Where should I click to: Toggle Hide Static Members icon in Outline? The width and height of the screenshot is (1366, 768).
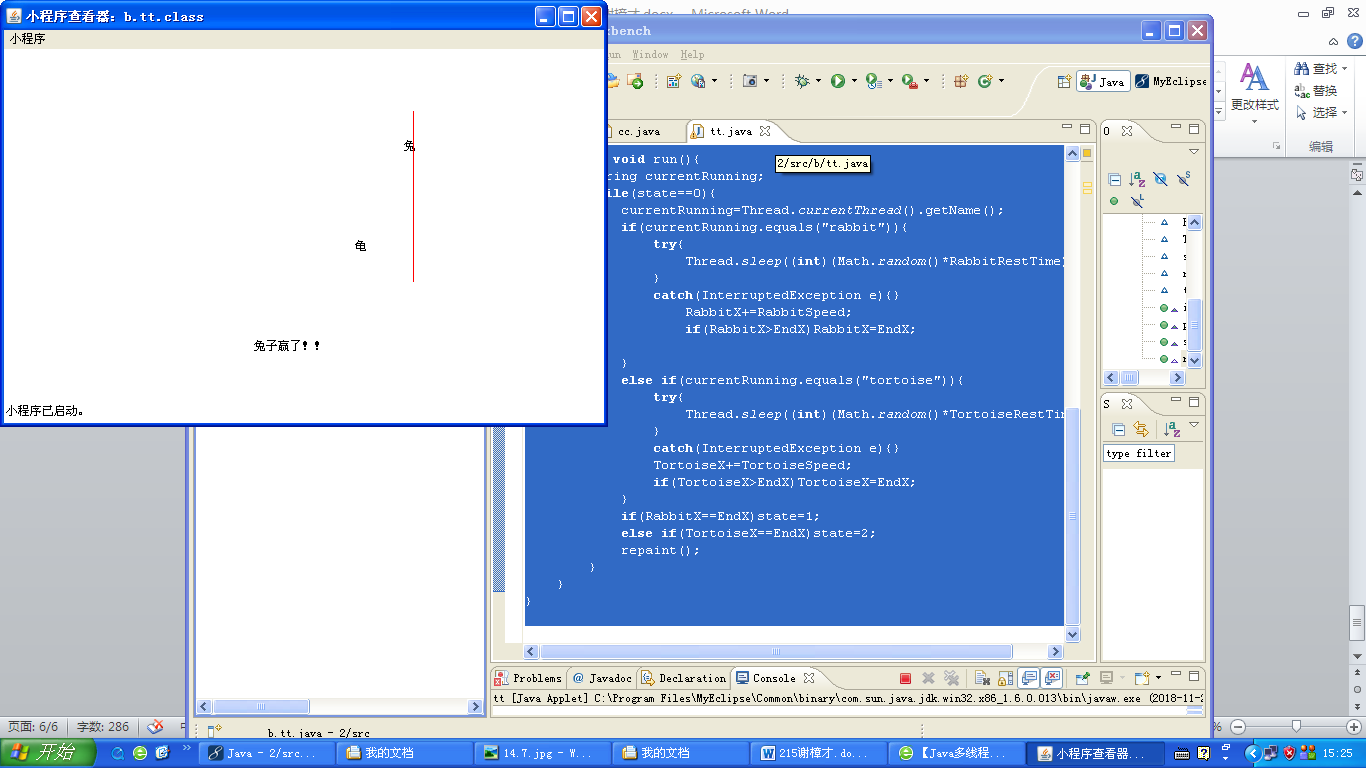[1183, 180]
